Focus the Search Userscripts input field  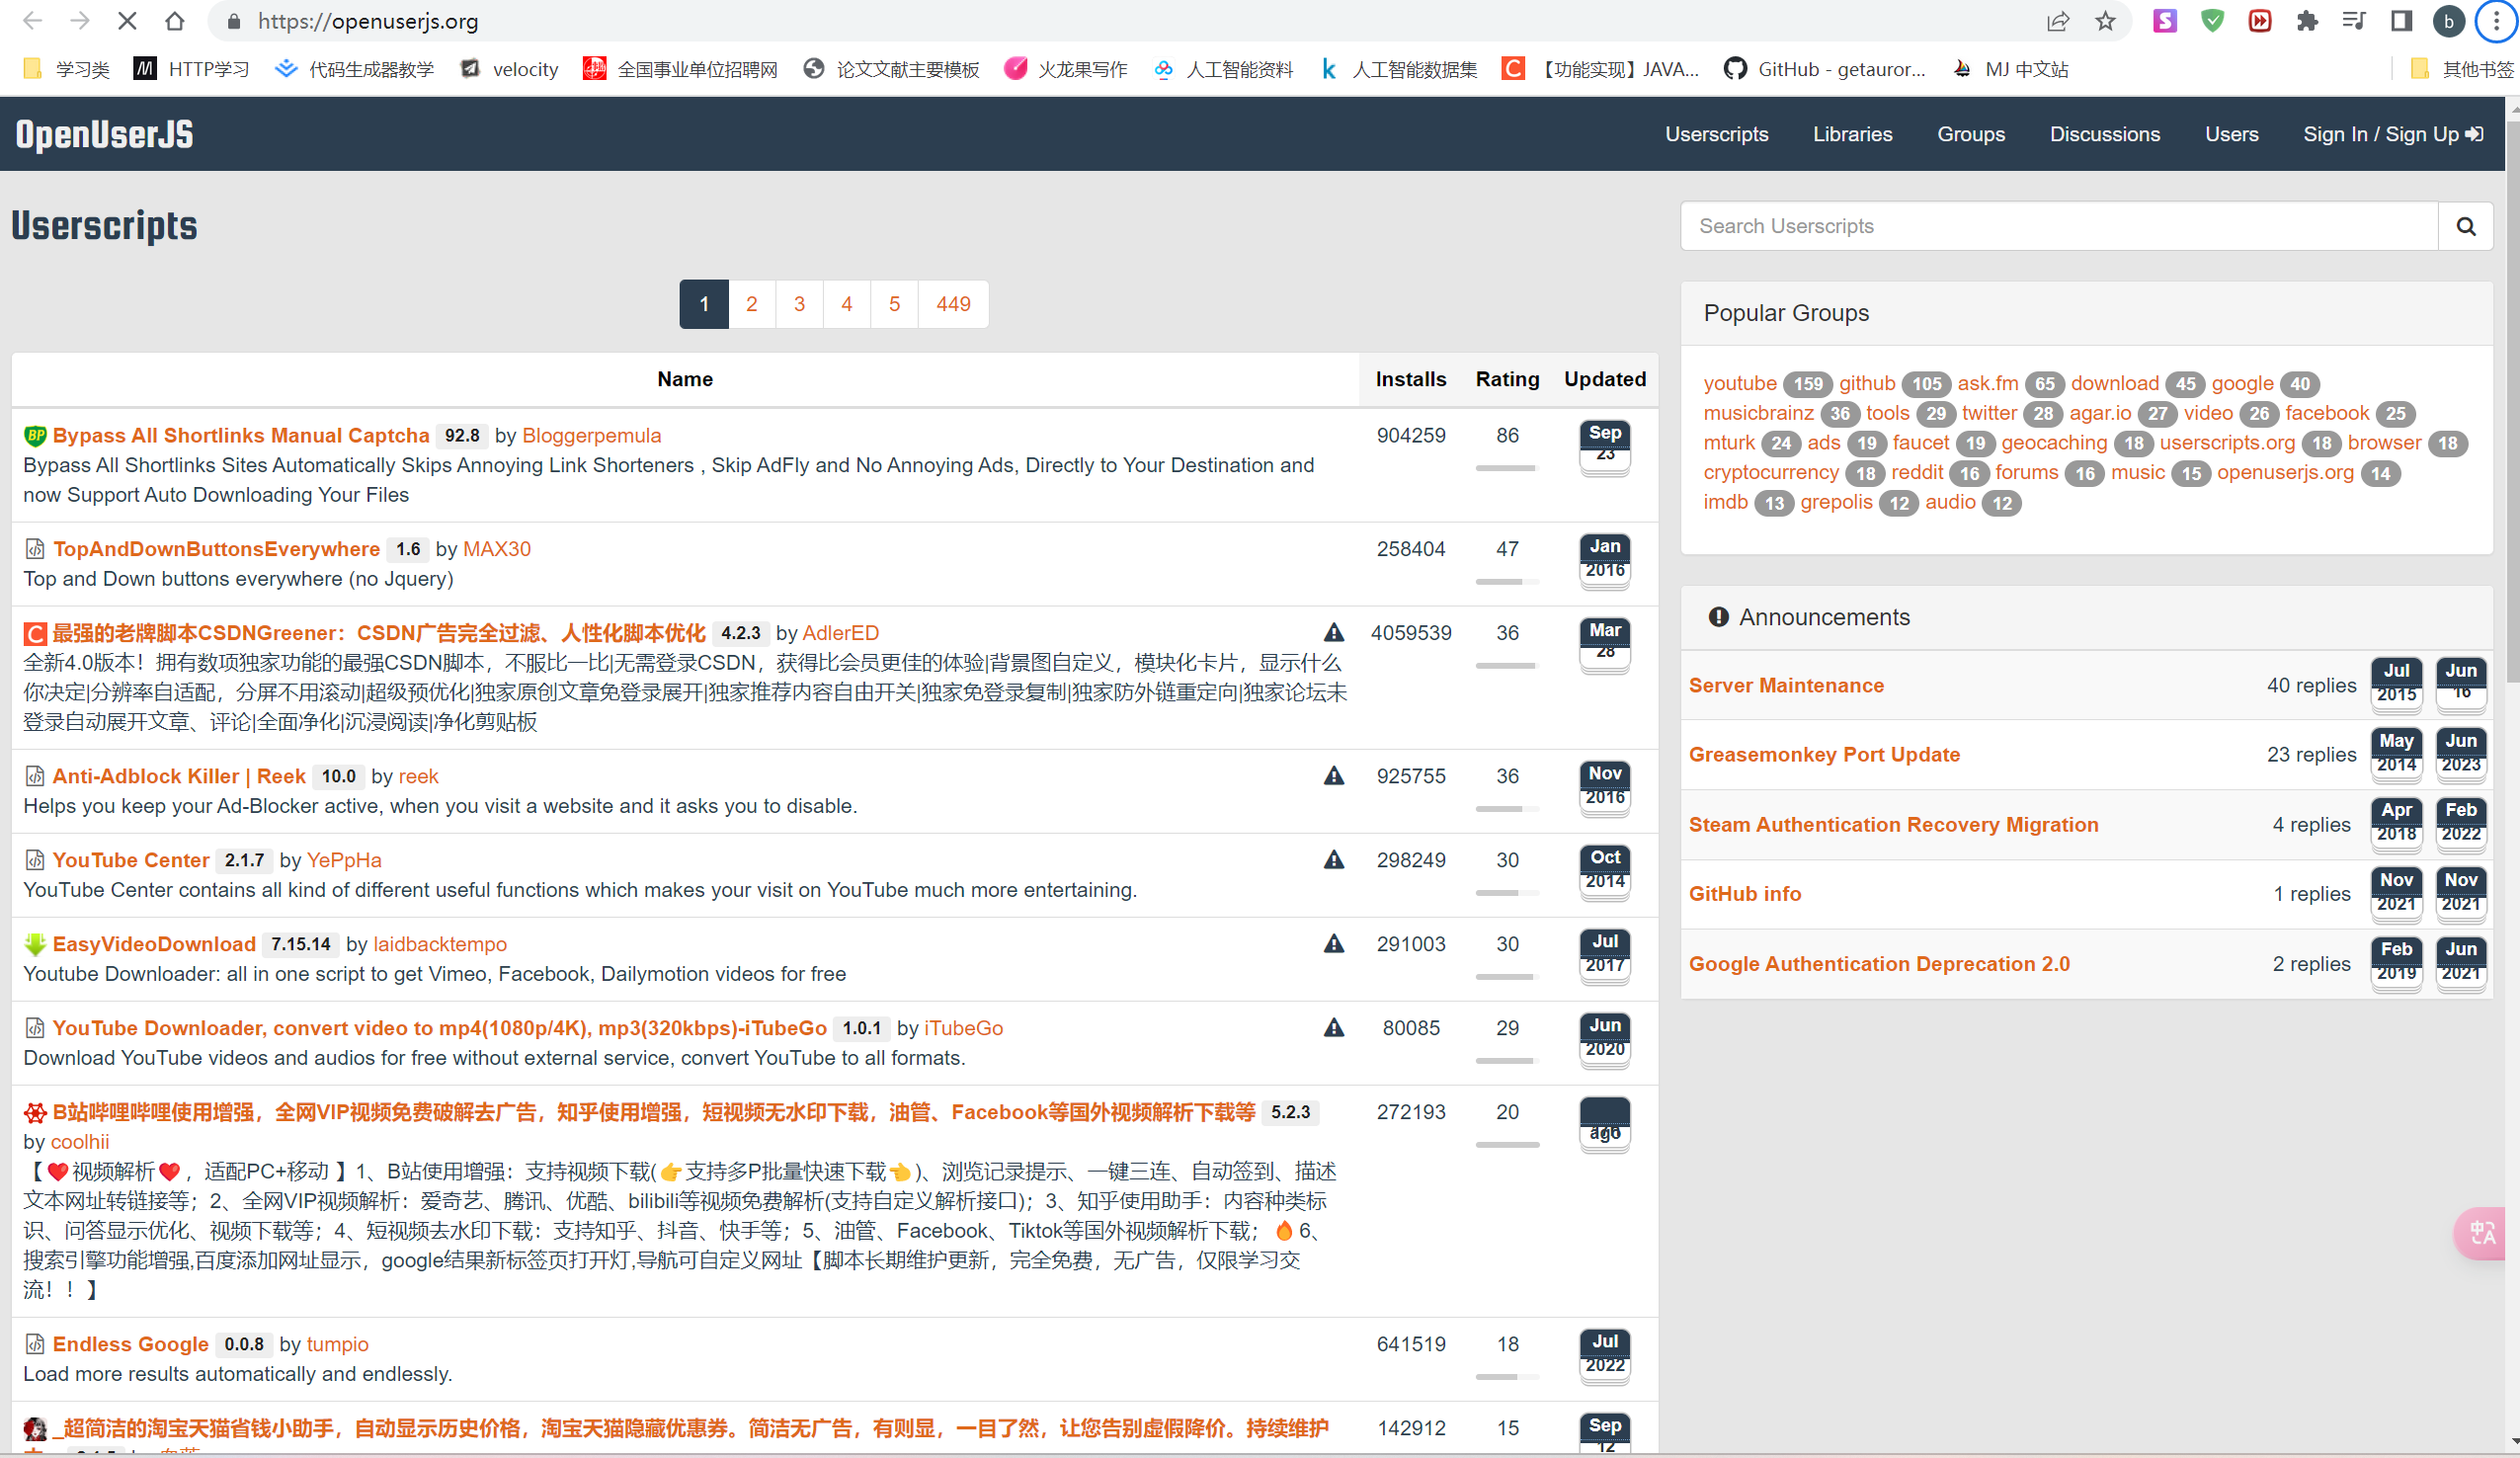[x=2058, y=227]
